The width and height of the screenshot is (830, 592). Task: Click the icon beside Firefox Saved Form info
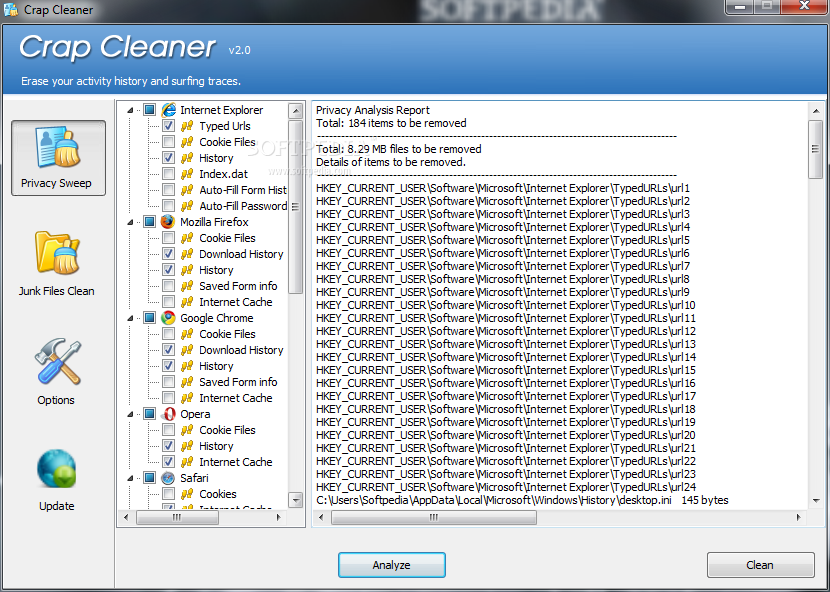187,286
